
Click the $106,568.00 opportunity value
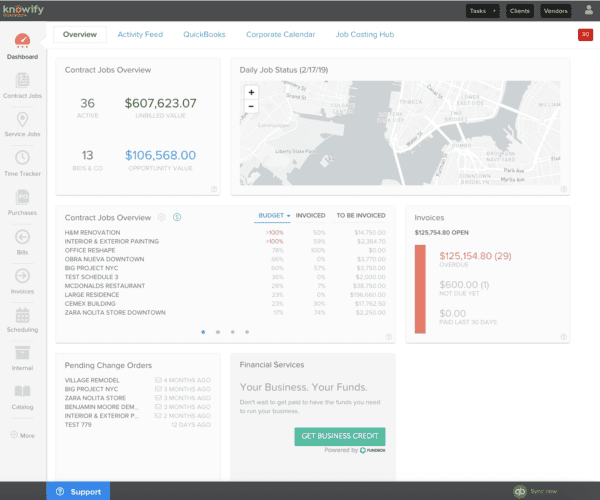click(x=160, y=155)
